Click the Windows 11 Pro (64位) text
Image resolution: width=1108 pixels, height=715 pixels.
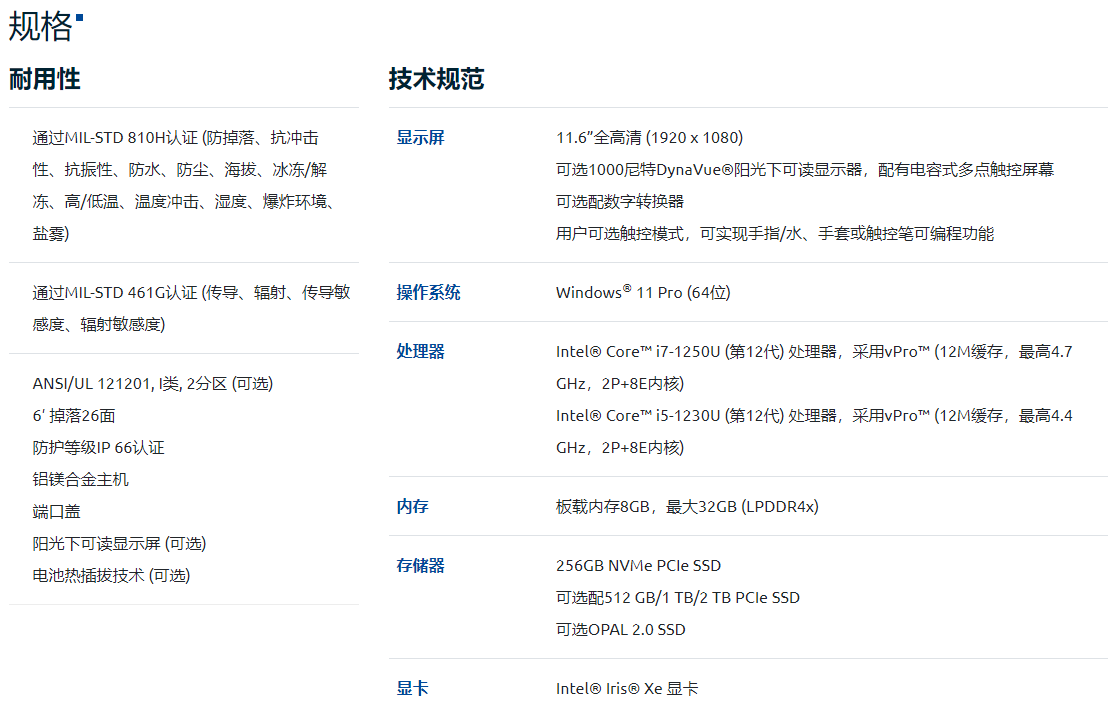[643, 293]
